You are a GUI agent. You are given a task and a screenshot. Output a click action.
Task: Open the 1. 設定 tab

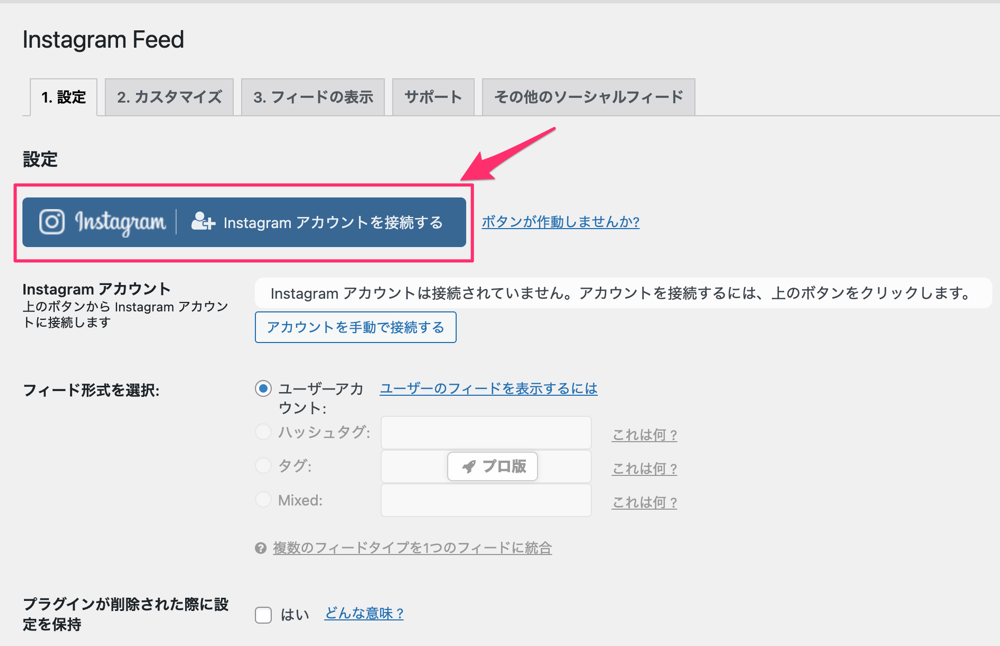point(63,97)
